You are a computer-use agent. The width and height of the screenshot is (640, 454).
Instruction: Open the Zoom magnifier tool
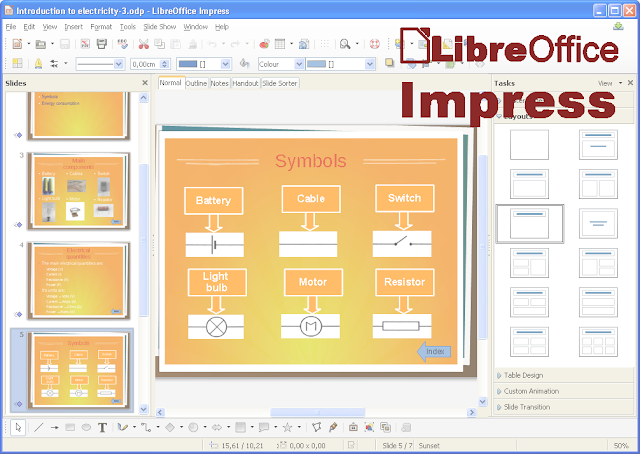[345, 44]
